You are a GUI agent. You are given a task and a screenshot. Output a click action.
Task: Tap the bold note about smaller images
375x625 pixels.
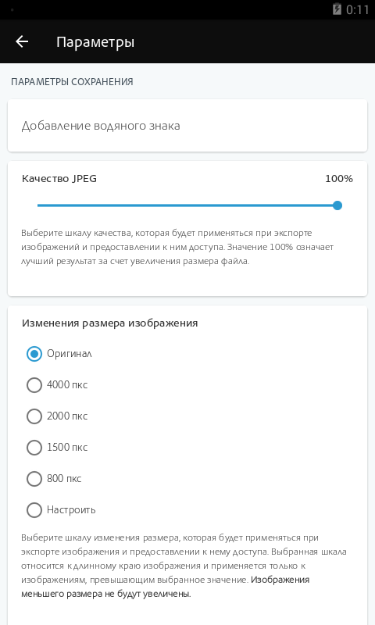pos(165,587)
